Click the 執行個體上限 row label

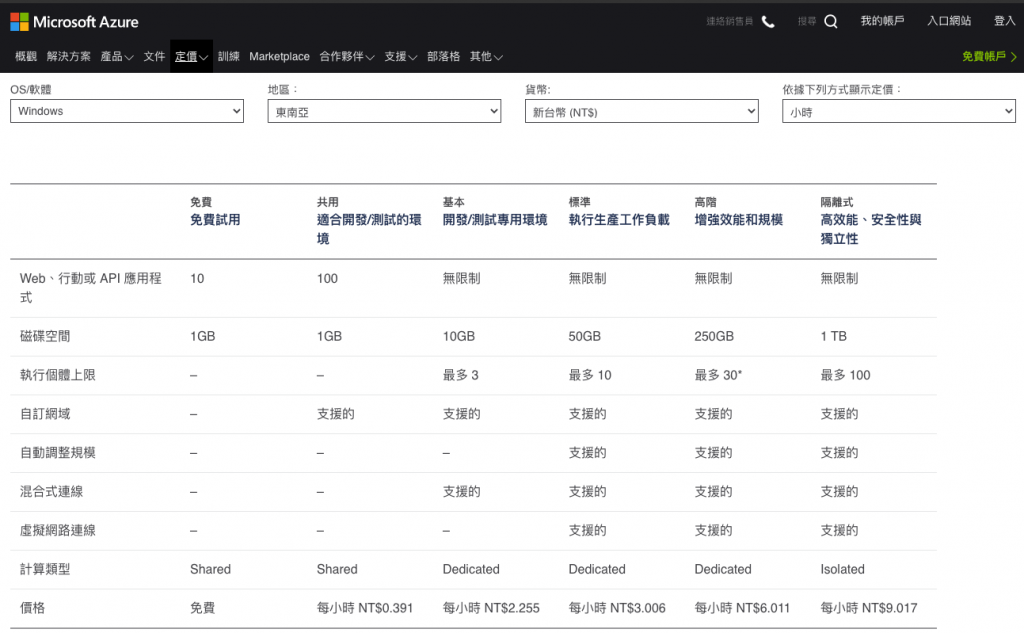57,375
